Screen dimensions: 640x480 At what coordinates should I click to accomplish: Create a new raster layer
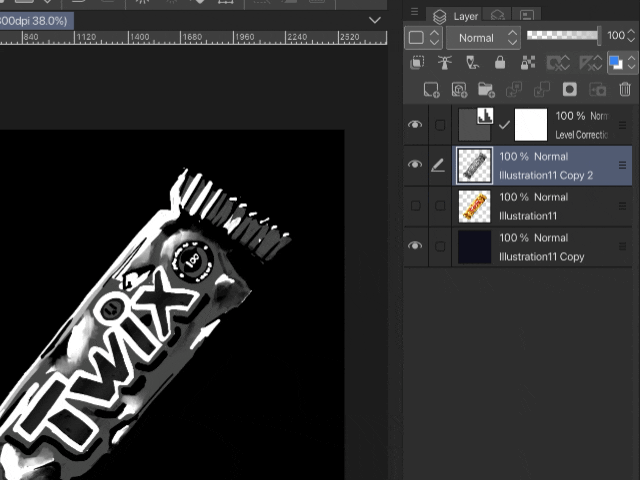click(x=431, y=90)
